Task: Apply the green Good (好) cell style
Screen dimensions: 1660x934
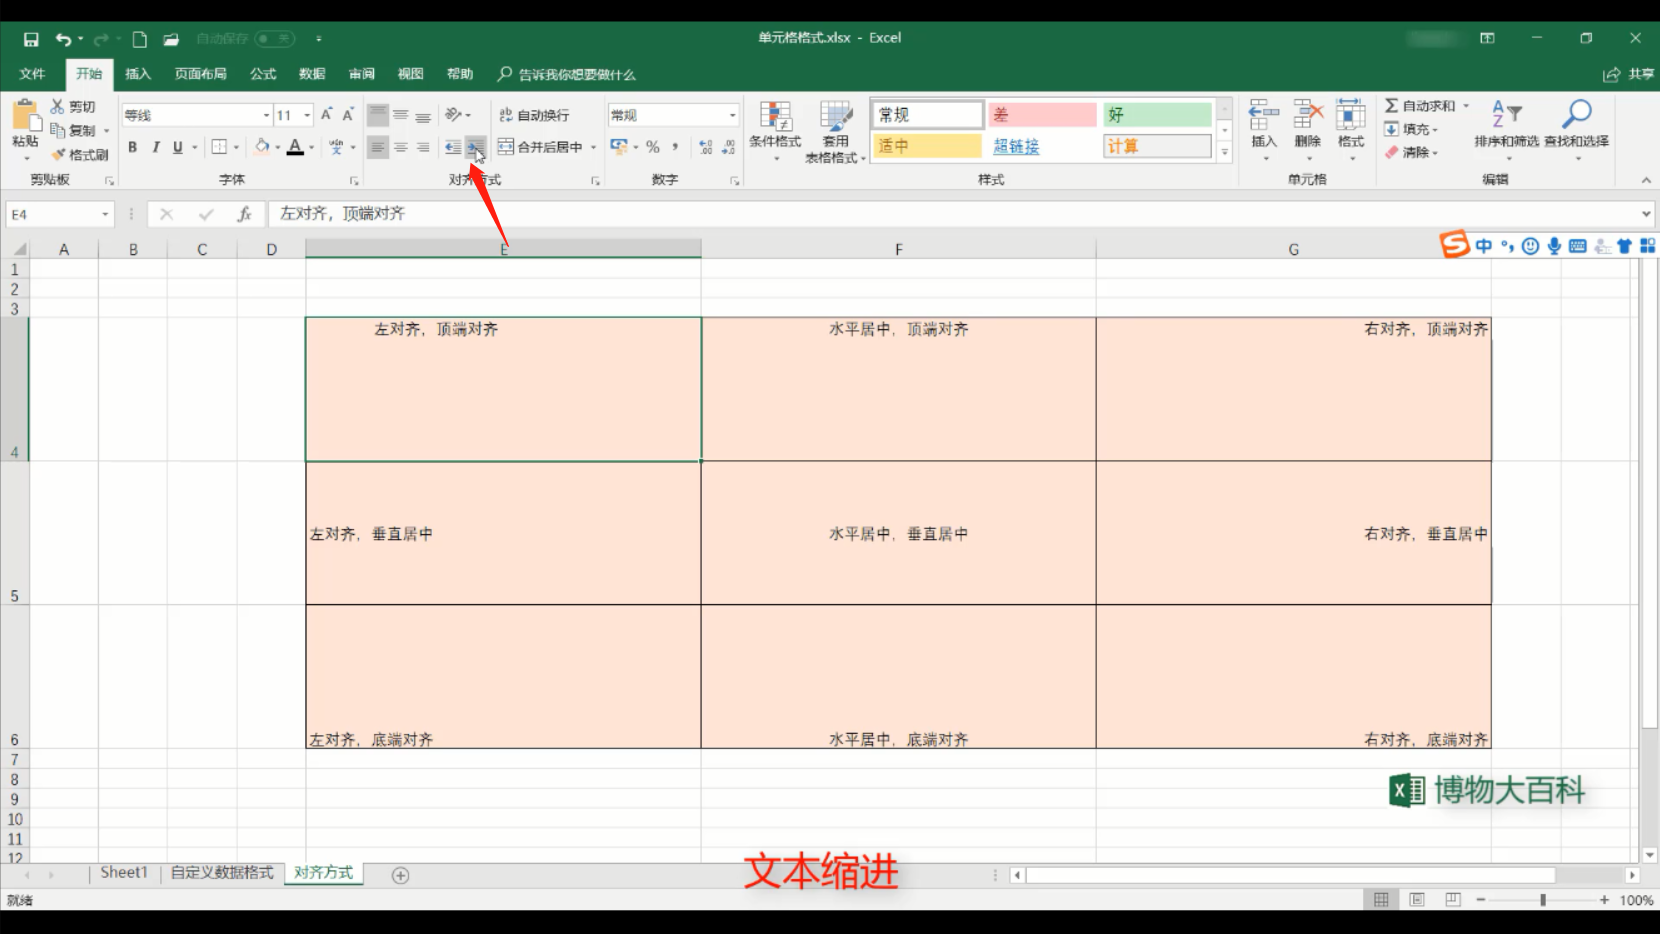Action: point(1158,115)
